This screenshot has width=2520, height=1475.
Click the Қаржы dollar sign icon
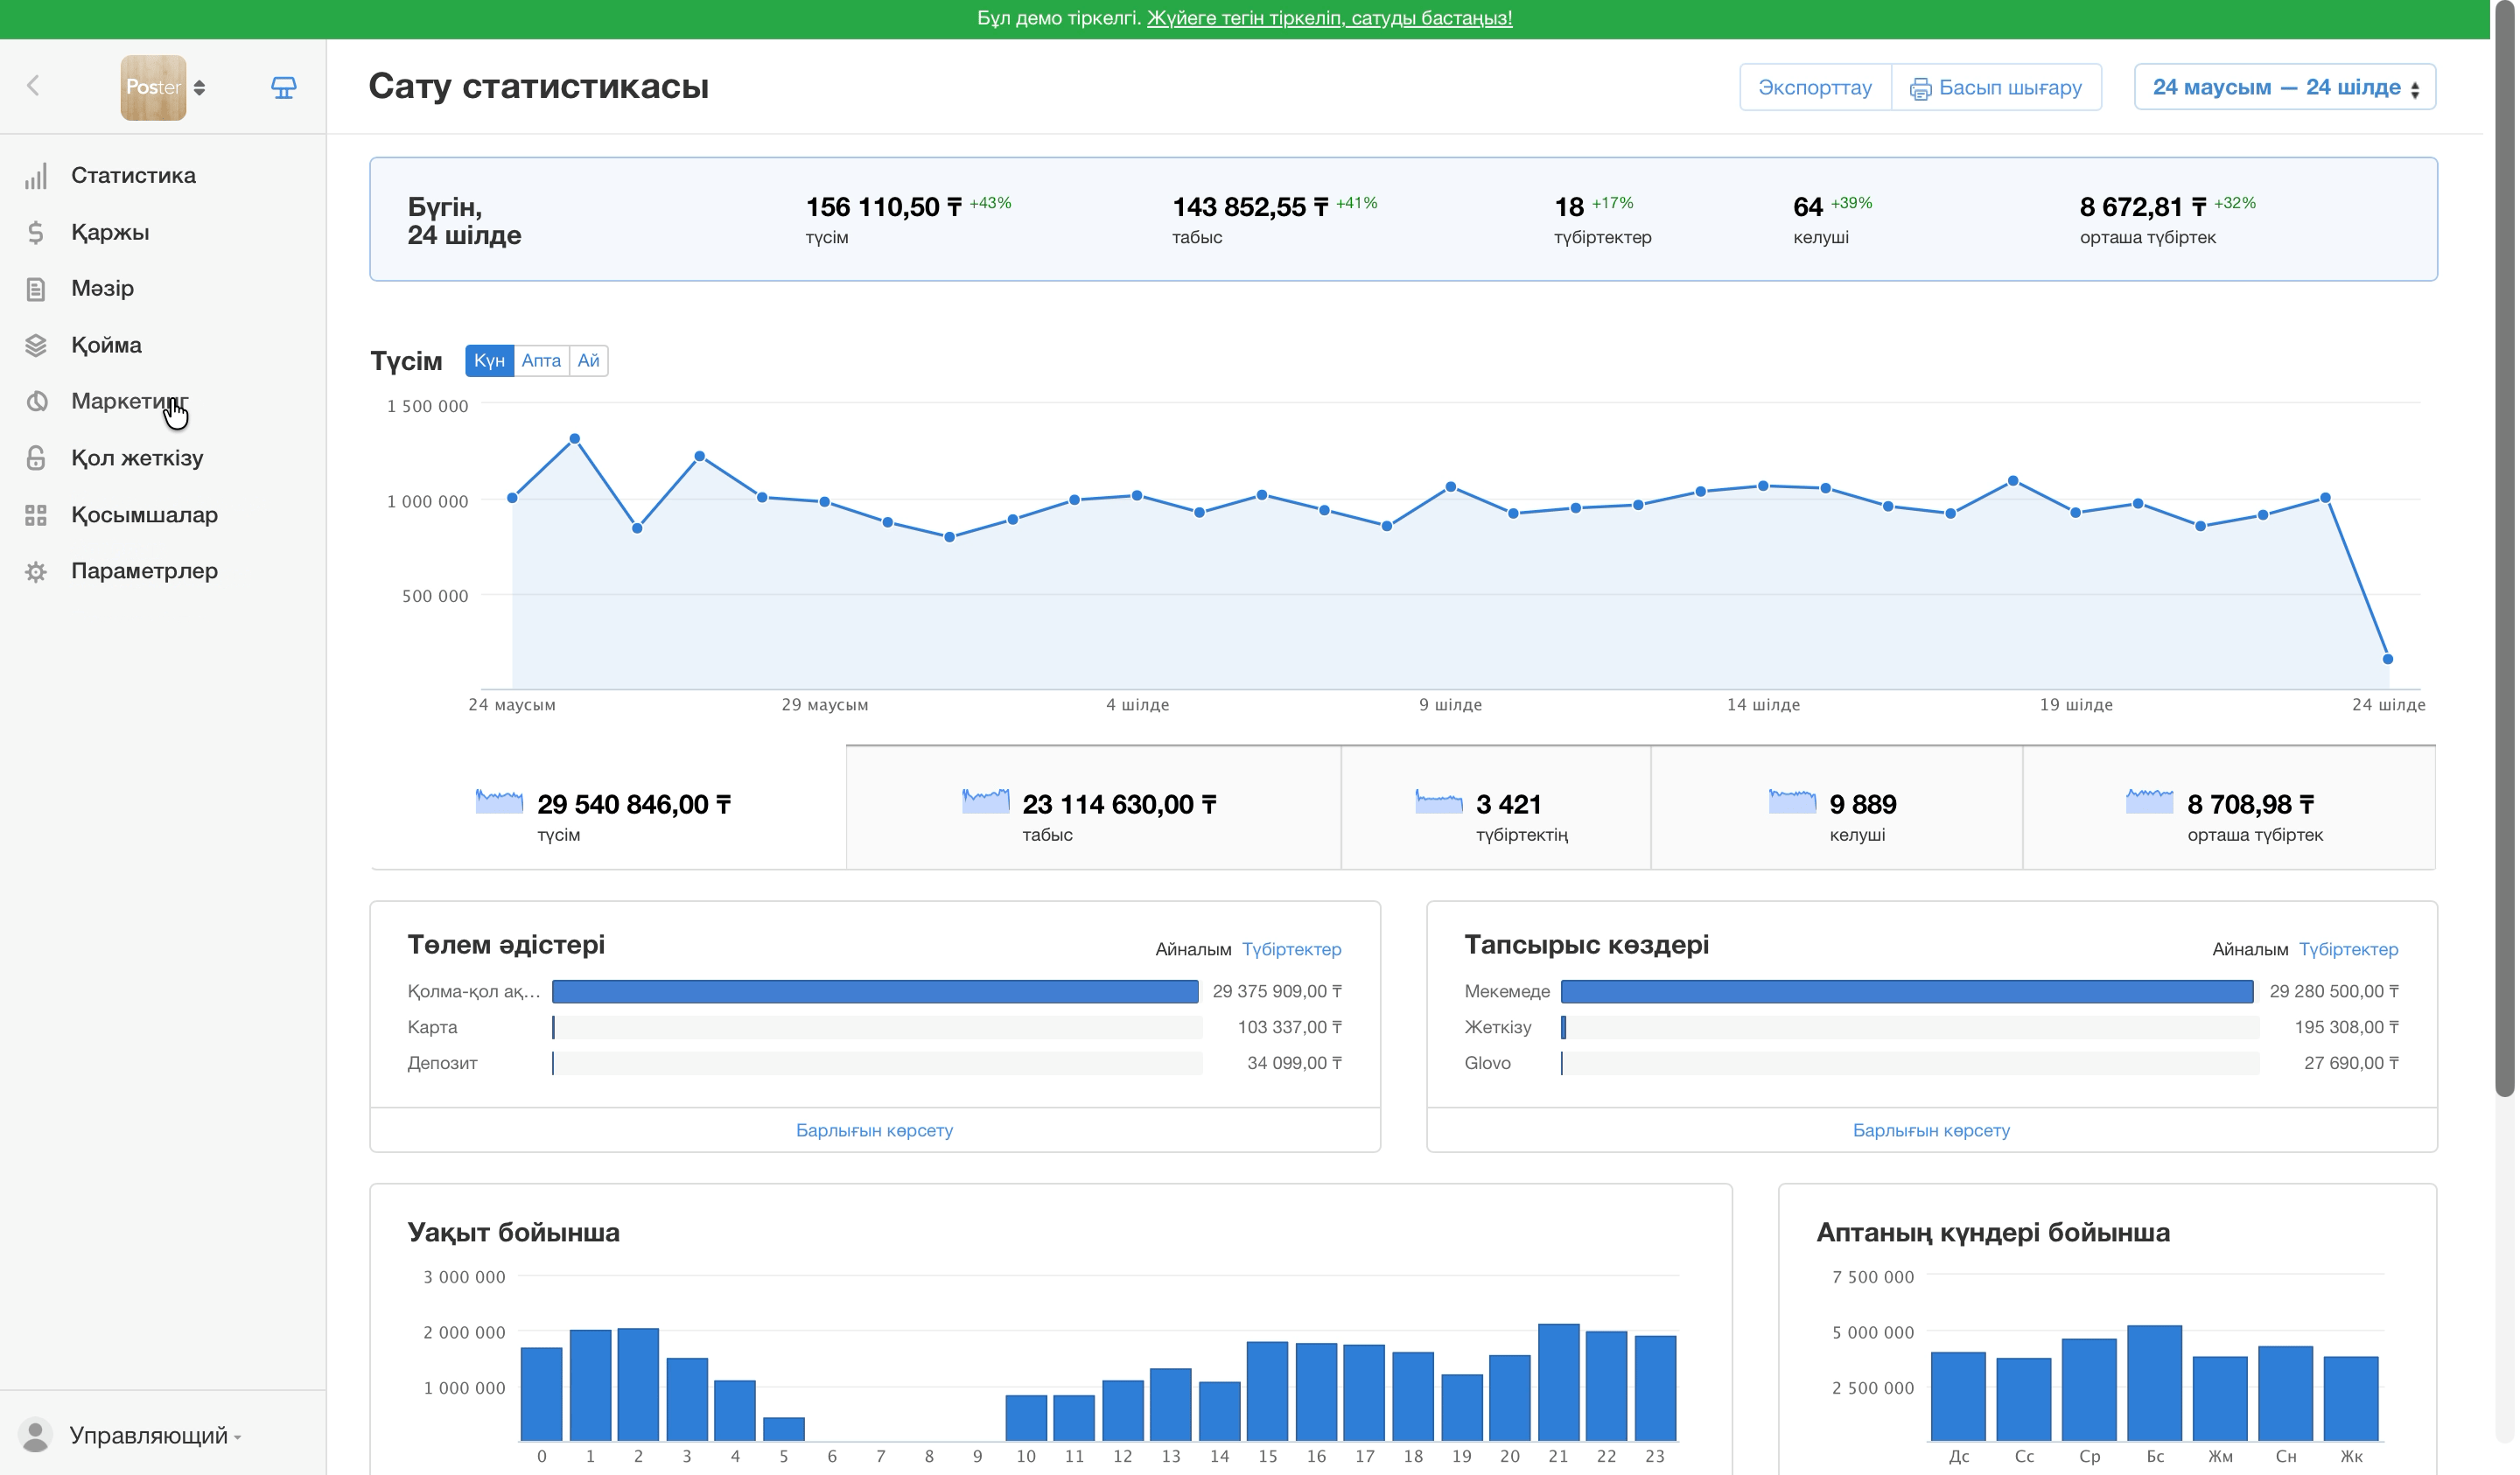pos(36,232)
